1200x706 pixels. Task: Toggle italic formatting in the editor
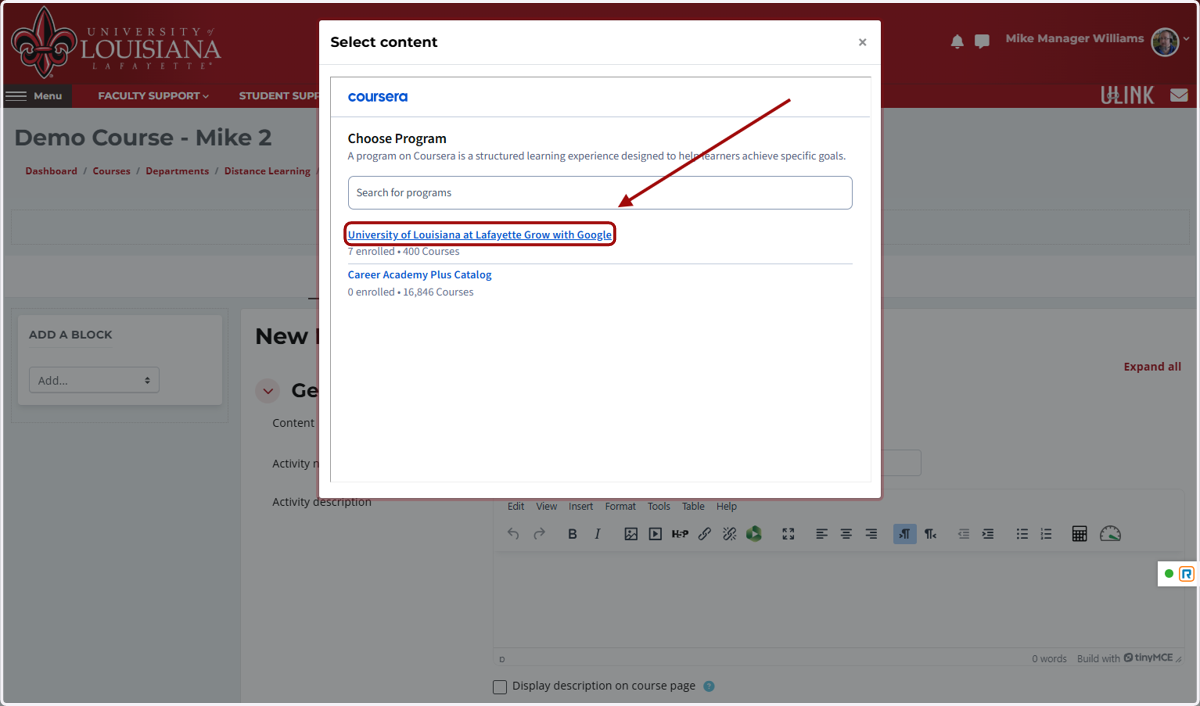coord(597,534)
